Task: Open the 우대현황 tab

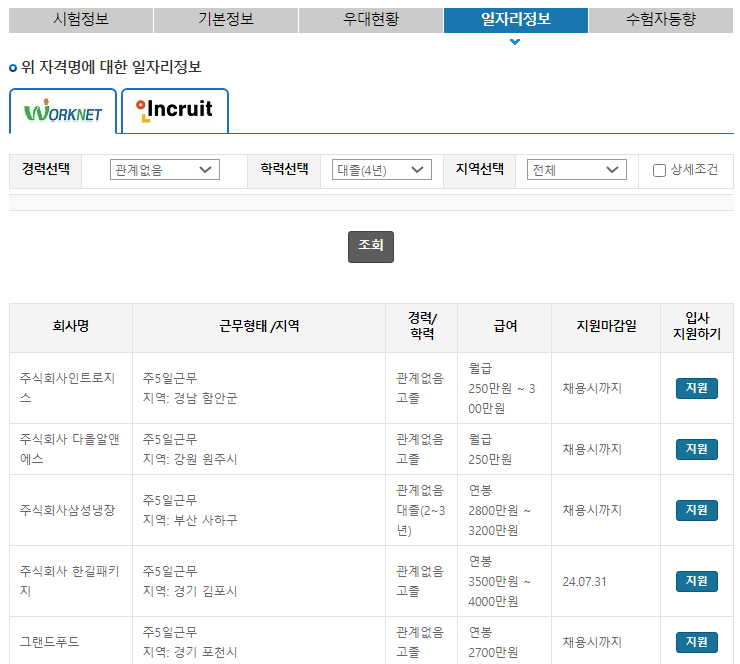Action: 370,20
